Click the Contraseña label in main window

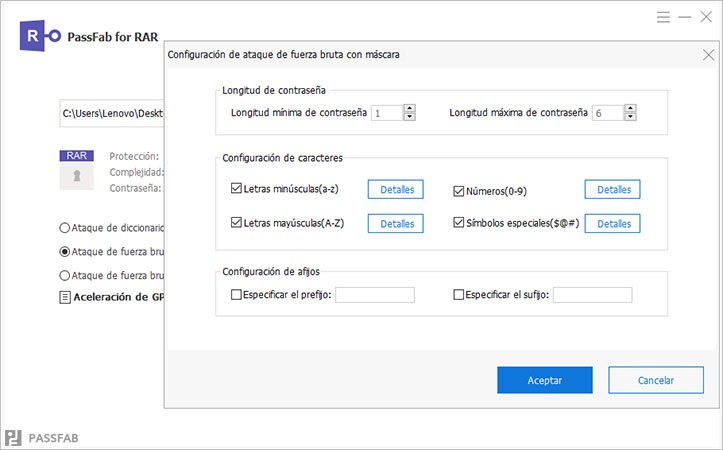[135, 188]
